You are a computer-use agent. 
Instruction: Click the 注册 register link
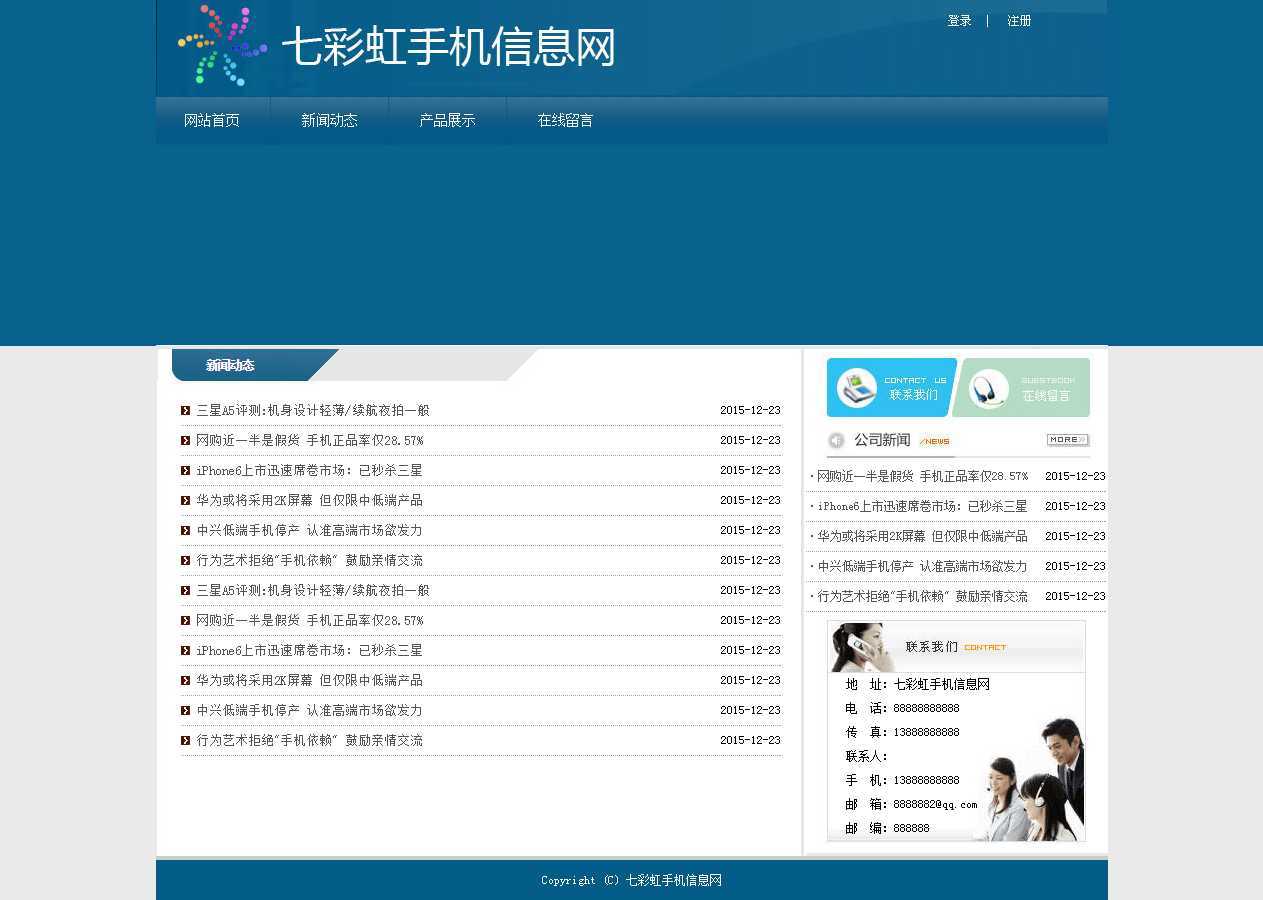(x=1019, y=21)
